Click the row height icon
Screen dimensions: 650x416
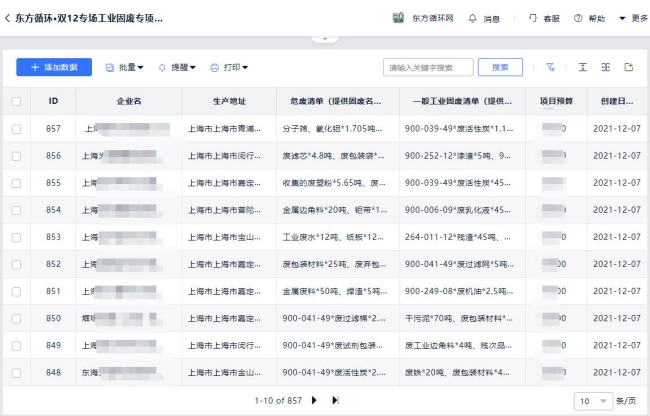[x=583, y=67]
